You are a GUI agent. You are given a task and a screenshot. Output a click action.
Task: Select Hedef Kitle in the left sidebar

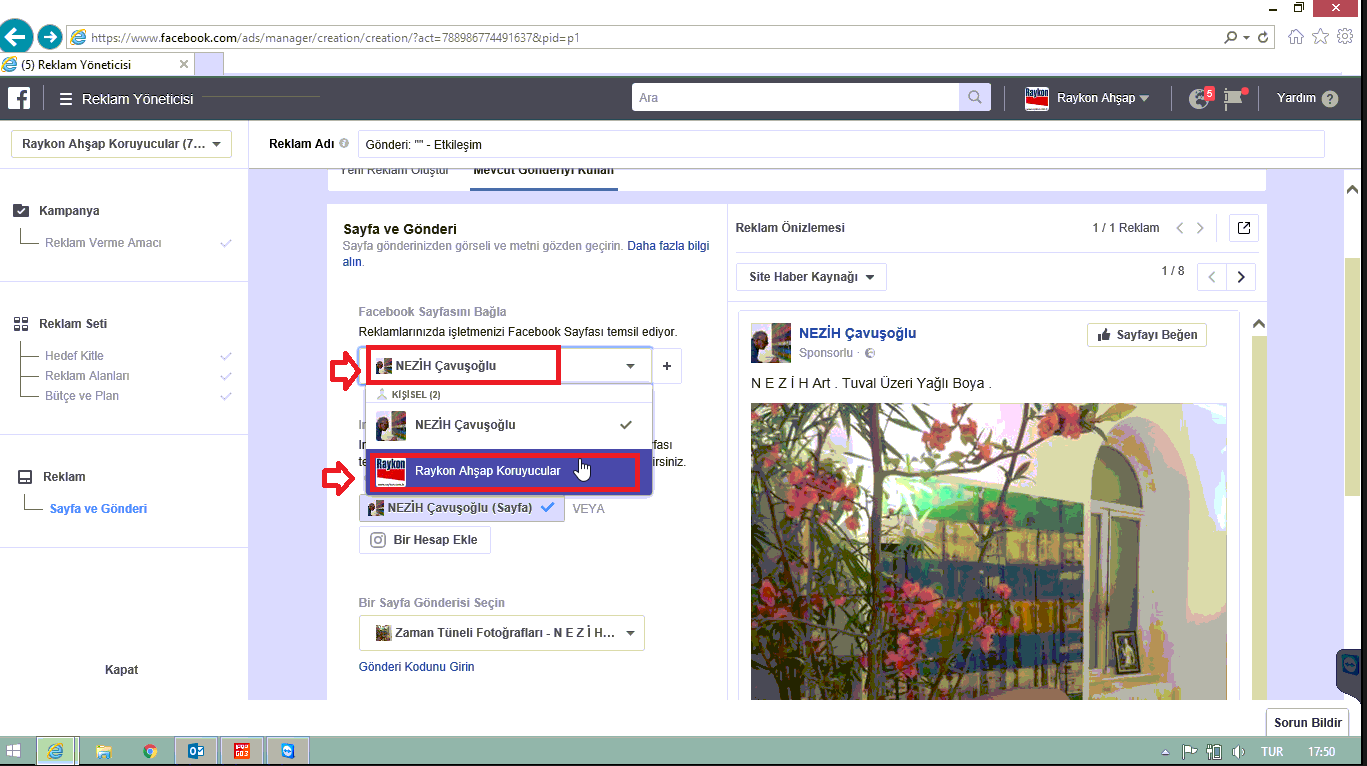click(74, 356)
